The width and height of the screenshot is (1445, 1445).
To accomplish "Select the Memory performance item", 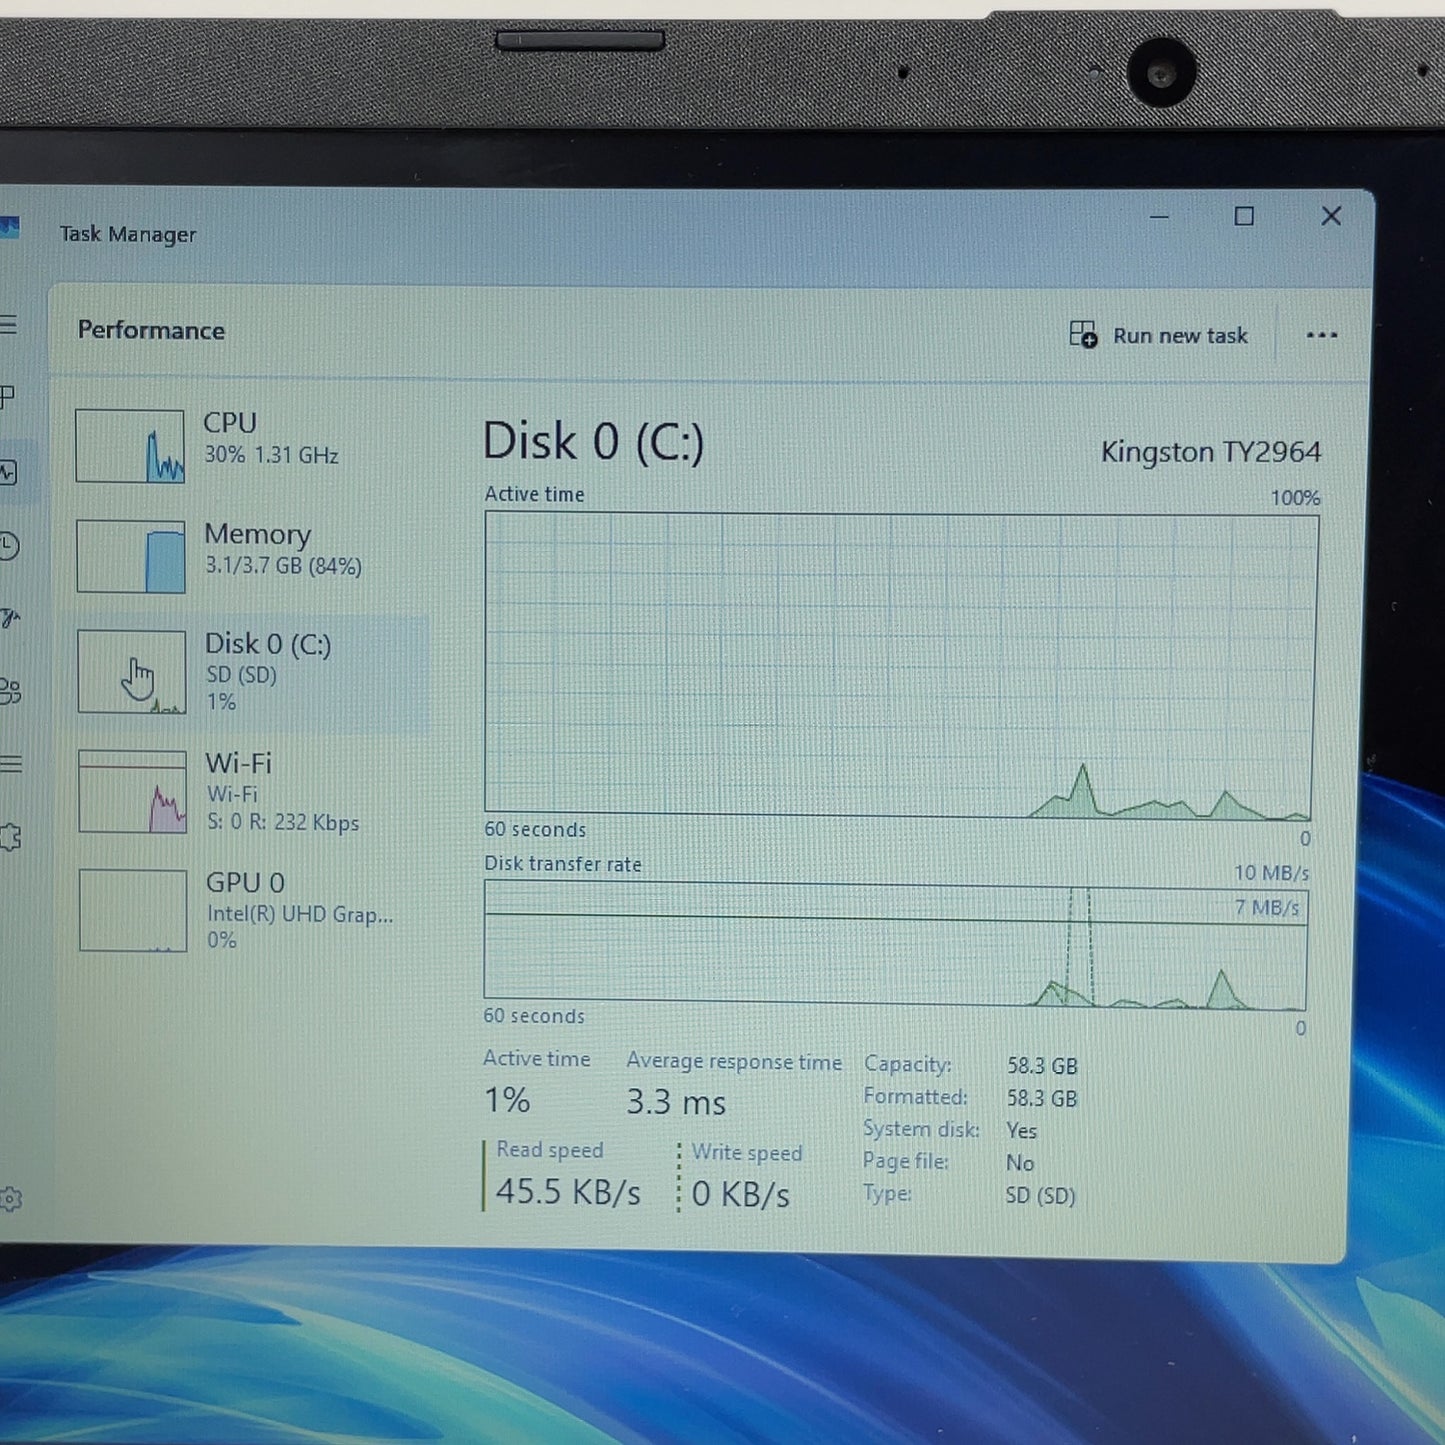I will click(250, 554).
